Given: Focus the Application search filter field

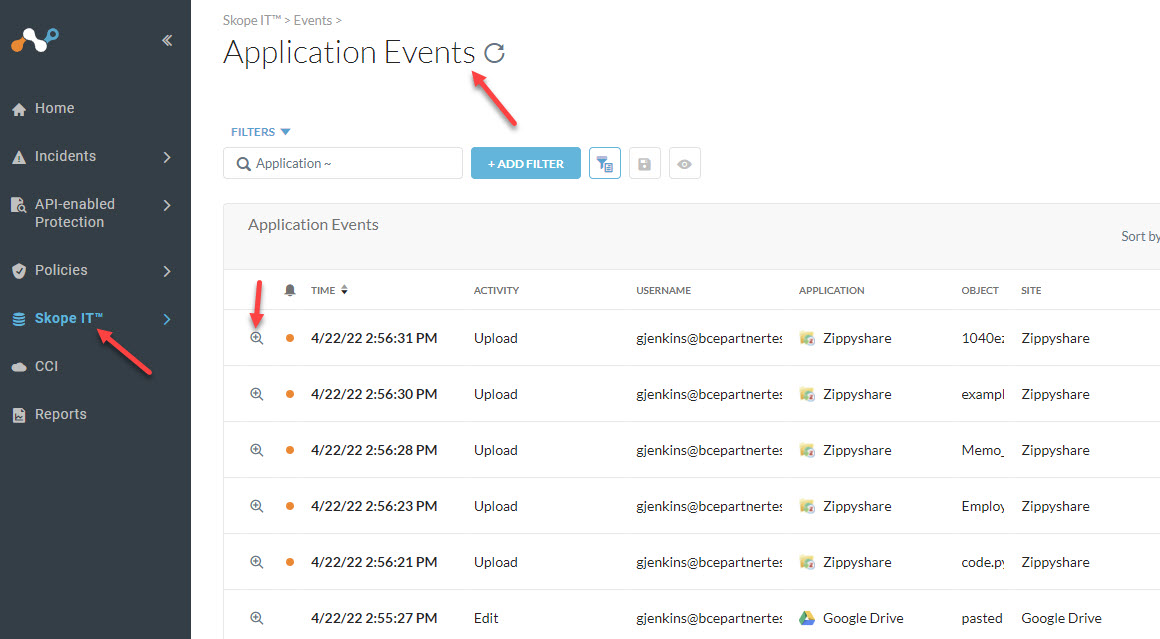Looking at the screenshot, I should click(x=343, y=163).
